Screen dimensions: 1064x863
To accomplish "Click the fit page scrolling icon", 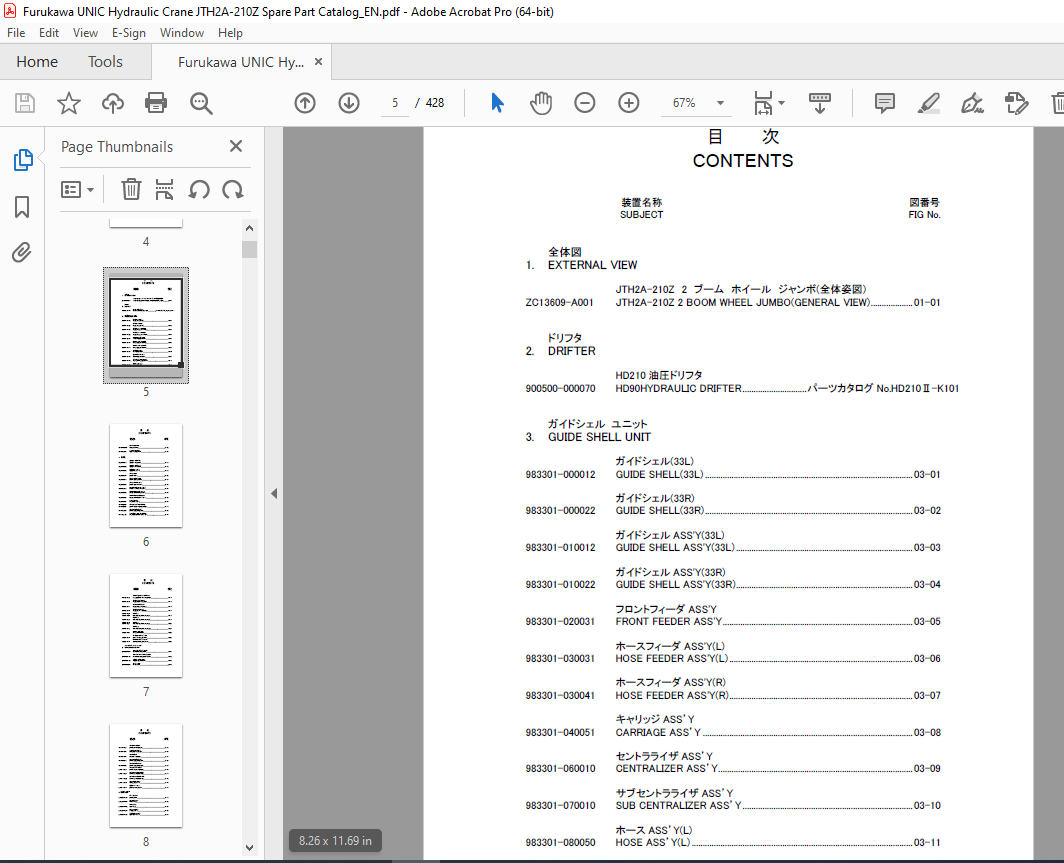I will (763, 103).
